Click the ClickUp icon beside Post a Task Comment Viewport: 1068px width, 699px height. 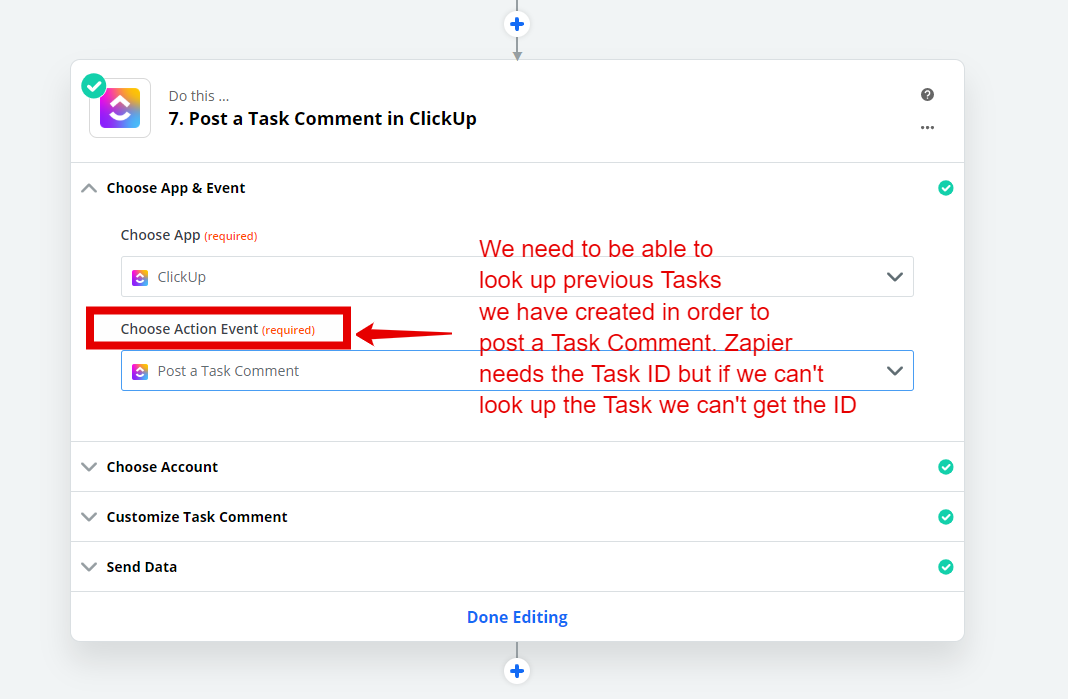point(140,371)
